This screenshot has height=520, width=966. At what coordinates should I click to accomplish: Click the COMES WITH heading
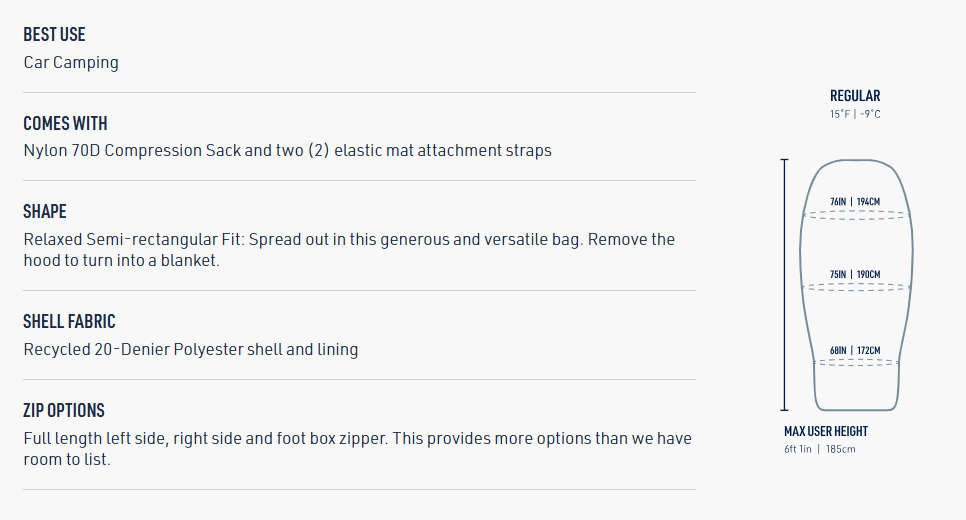[x=65, y=123]
